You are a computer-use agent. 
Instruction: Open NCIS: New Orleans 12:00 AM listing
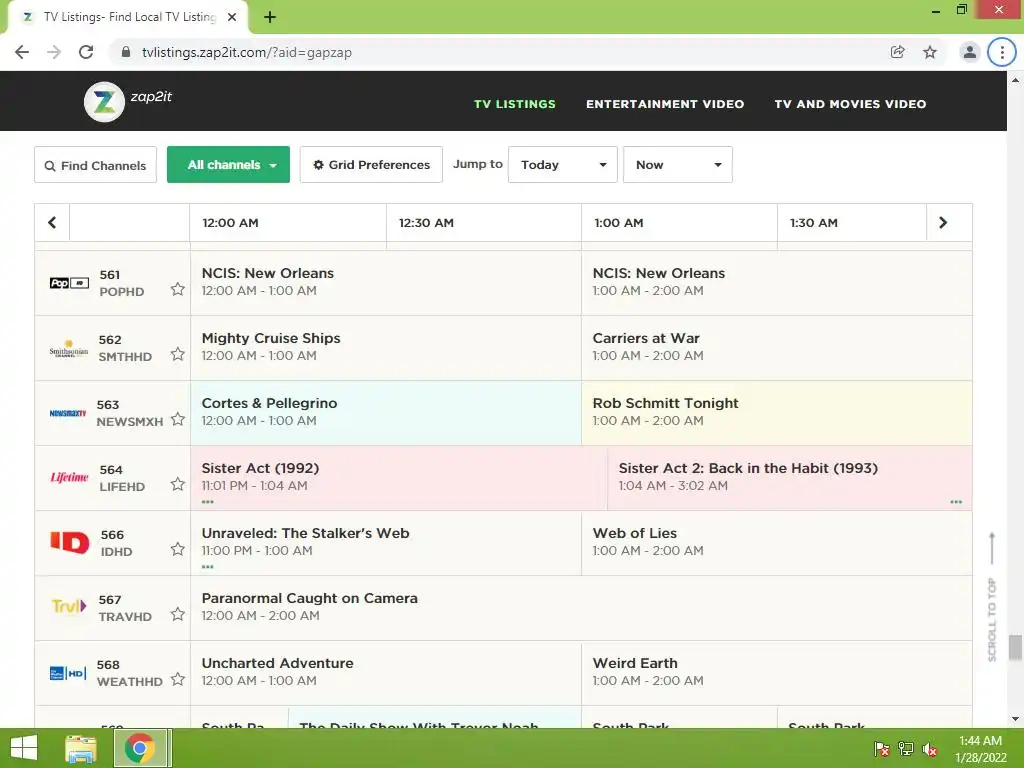386,283
